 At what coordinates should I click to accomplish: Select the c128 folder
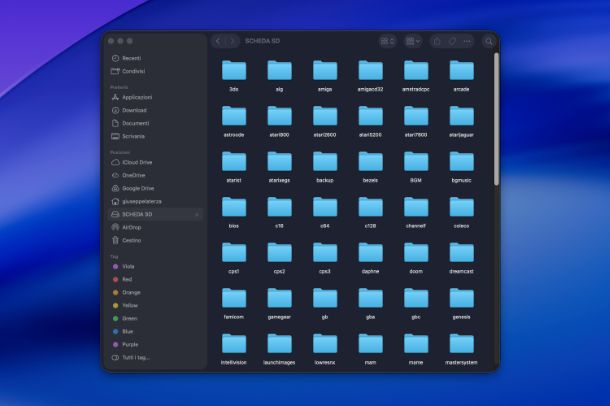370,212
